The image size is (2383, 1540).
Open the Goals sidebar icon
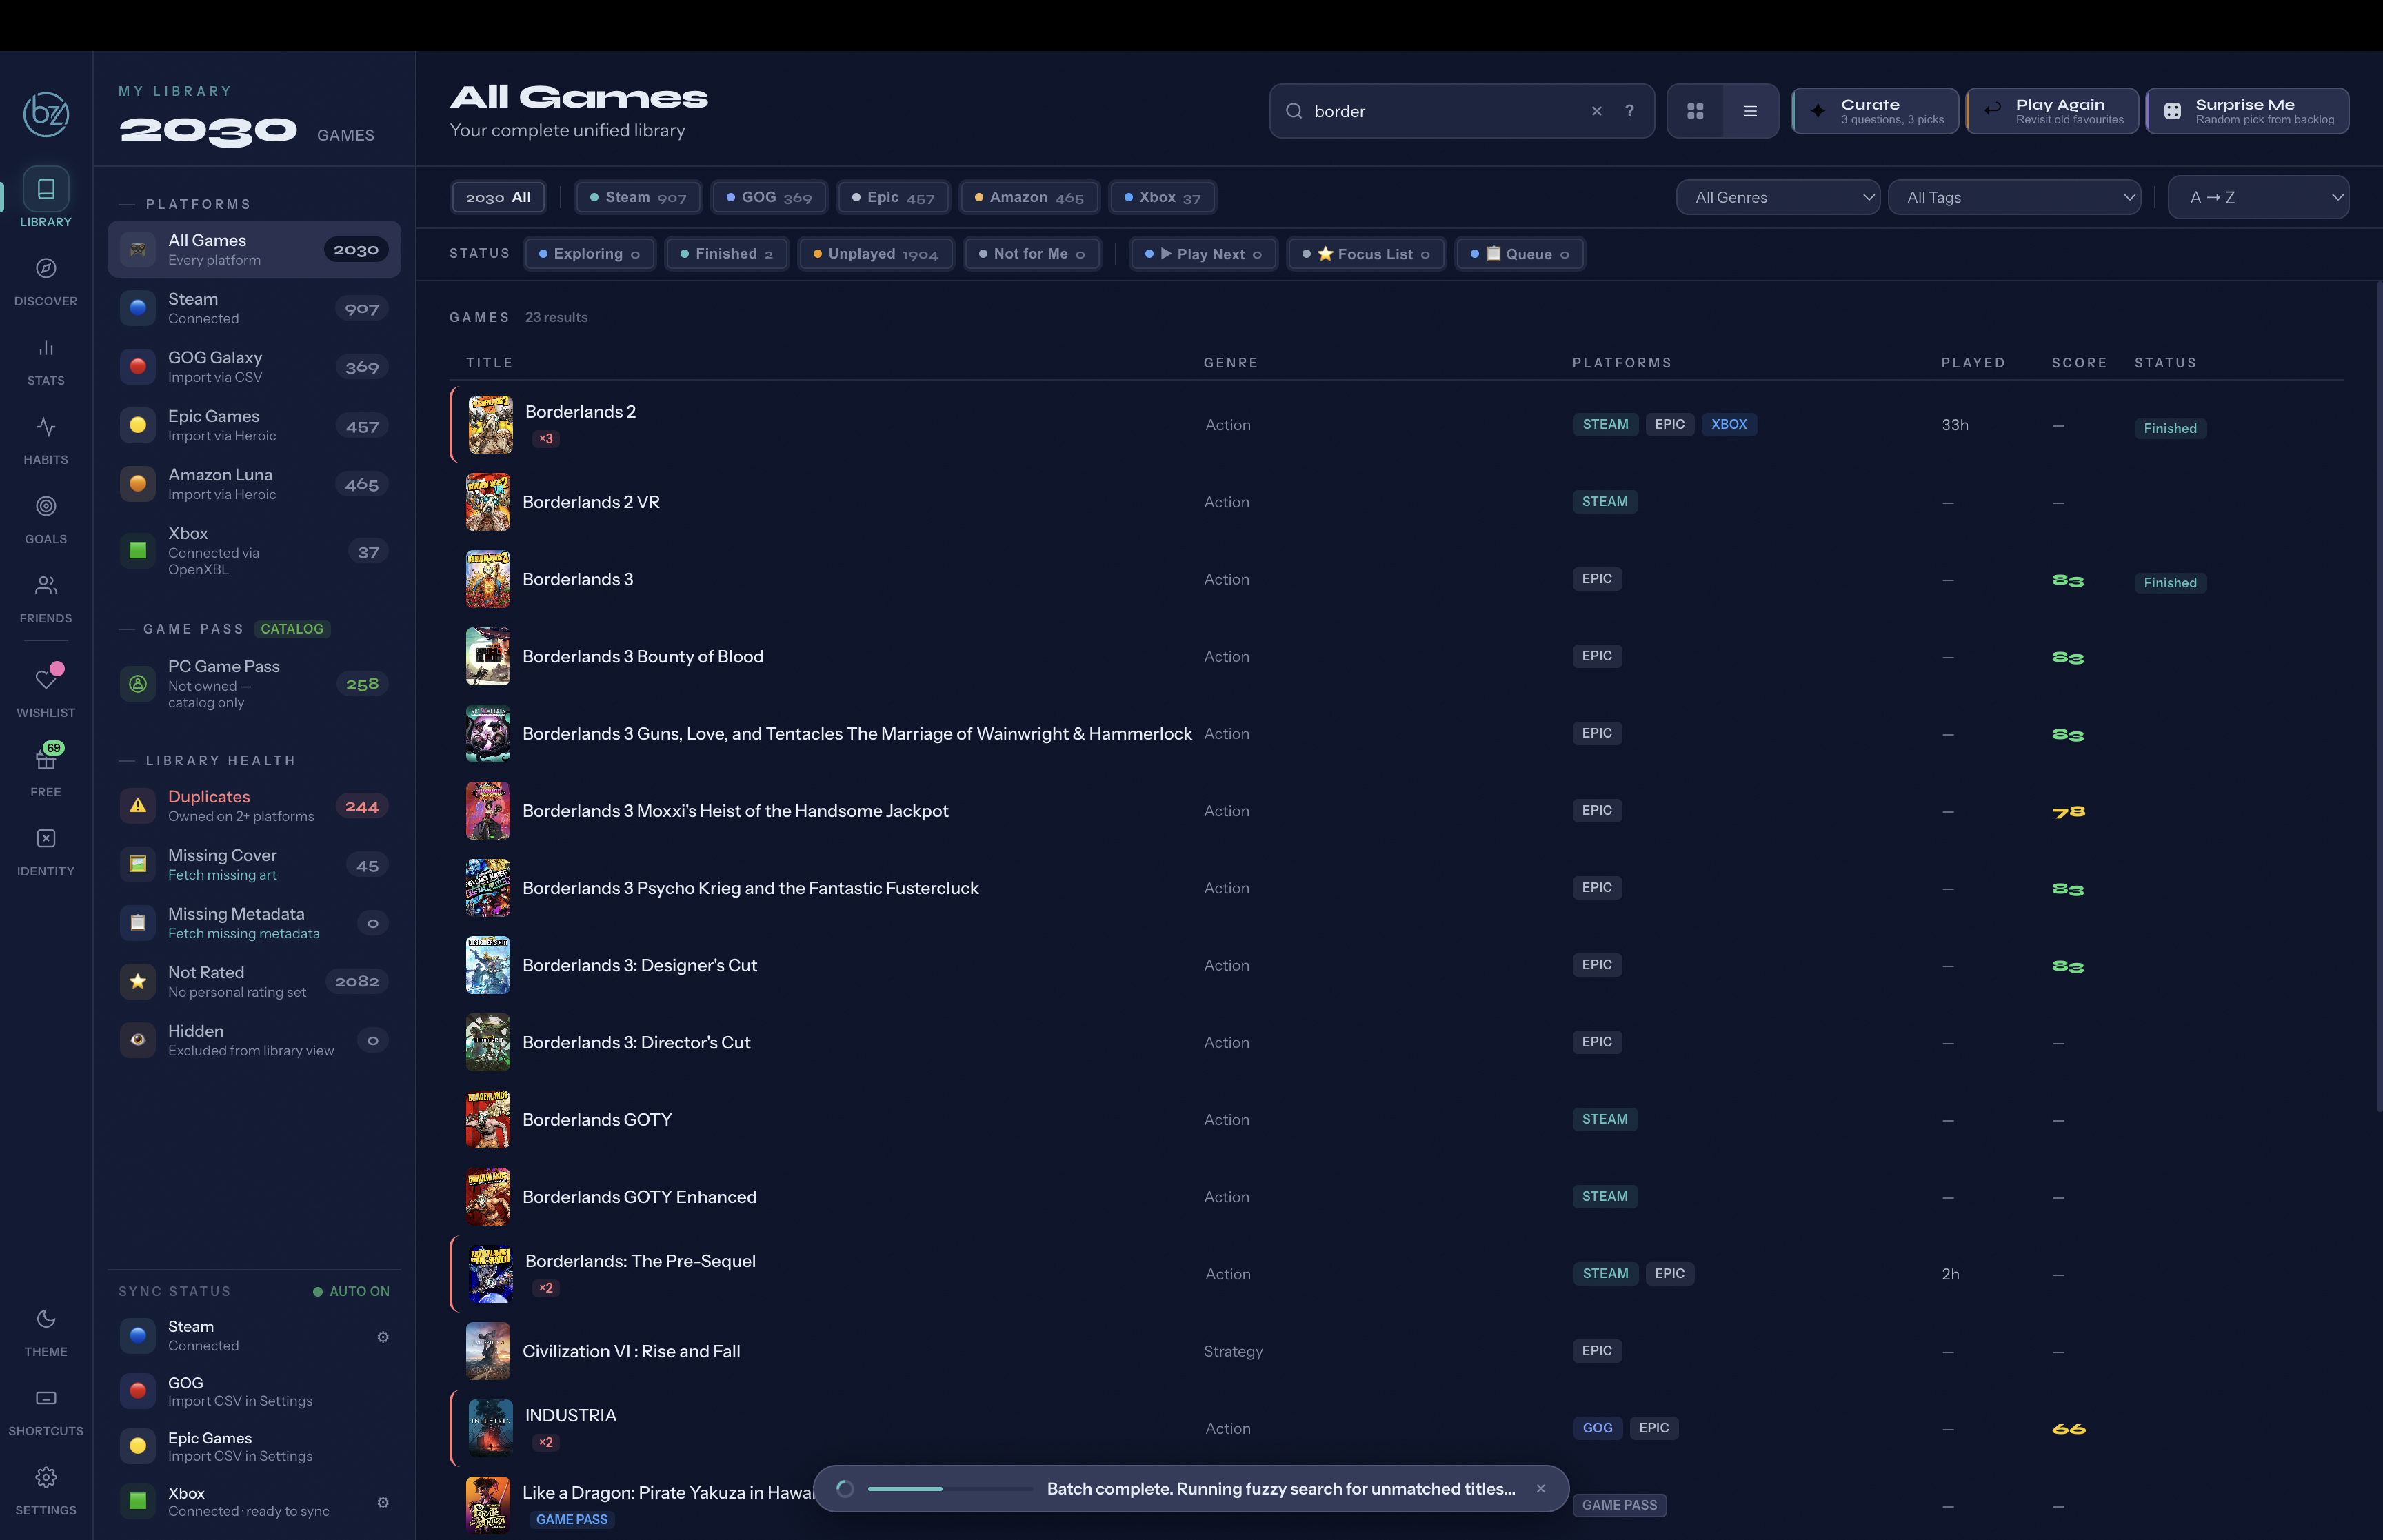(x=46, y=506)
